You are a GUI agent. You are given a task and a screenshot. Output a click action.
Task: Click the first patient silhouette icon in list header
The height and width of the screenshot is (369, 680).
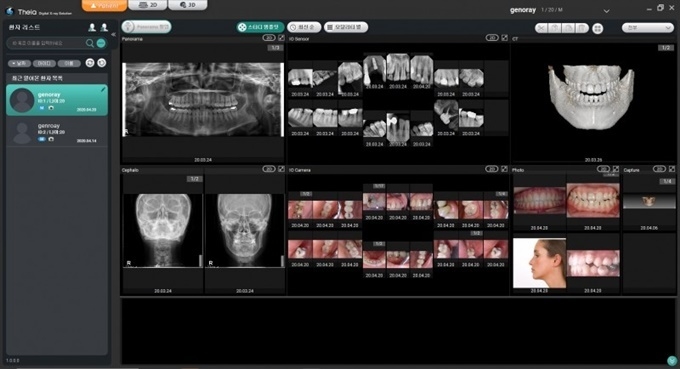[92, 27]
